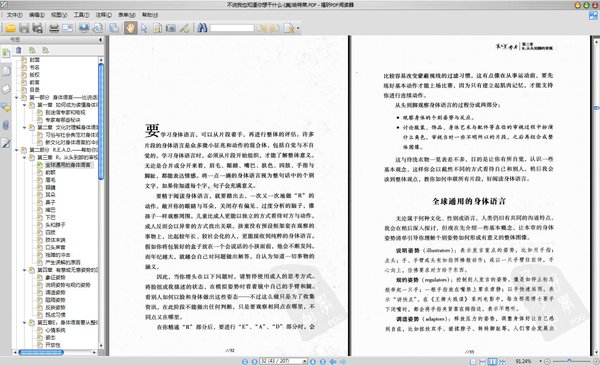600x366 pixels.
Task: Click the Print icon
Action: tap(54, 28)
